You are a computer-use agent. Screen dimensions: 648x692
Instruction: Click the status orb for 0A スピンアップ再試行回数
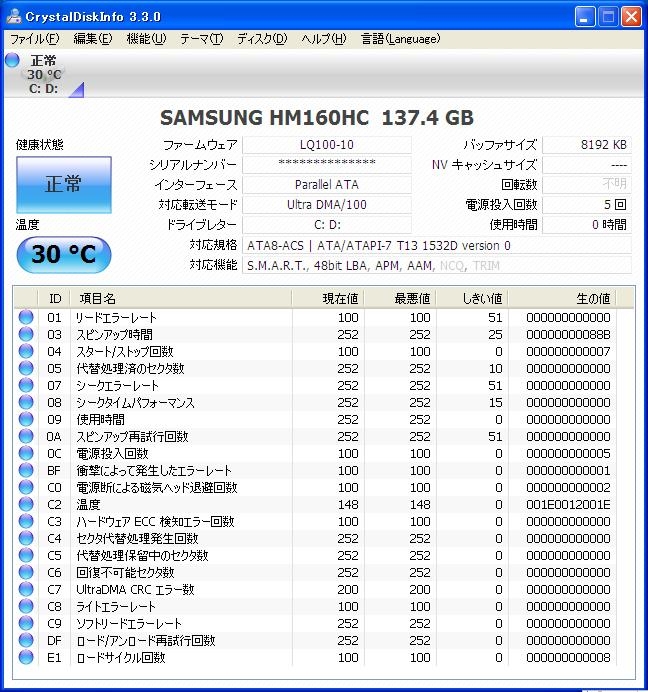[x=26, y=436]
